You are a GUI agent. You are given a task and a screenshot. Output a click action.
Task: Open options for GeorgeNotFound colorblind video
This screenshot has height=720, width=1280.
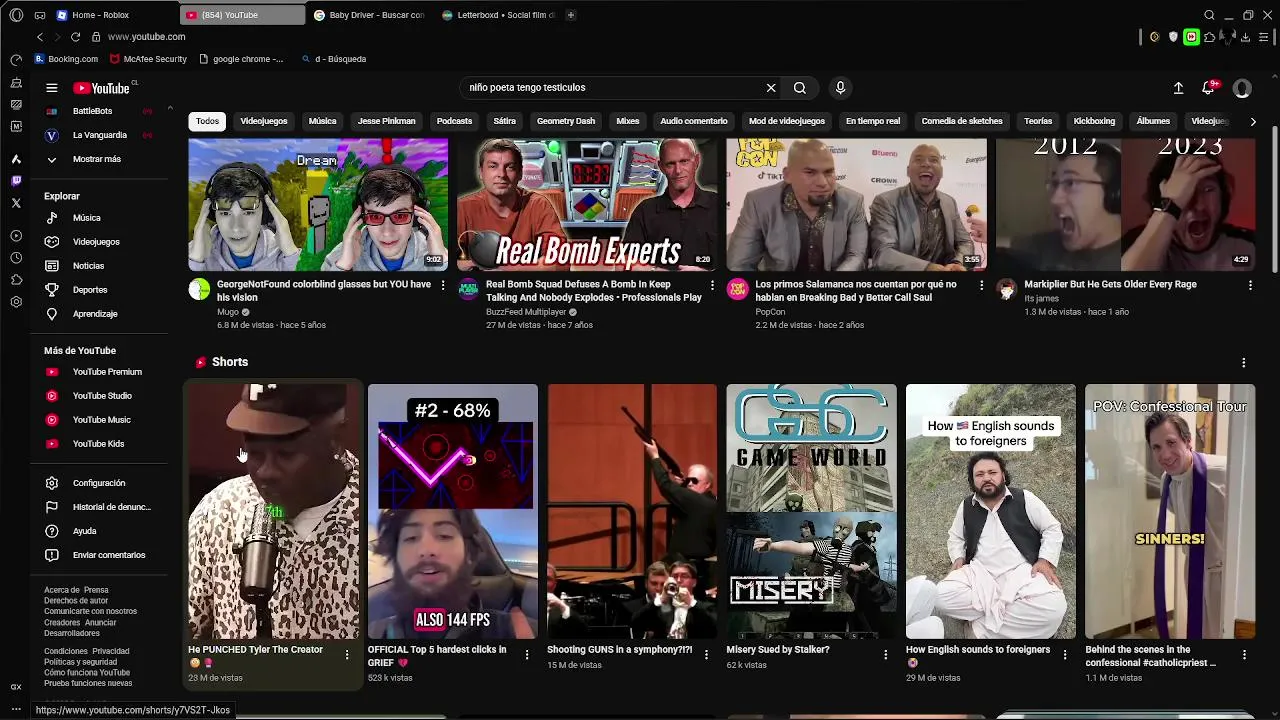tap(443, 285)
